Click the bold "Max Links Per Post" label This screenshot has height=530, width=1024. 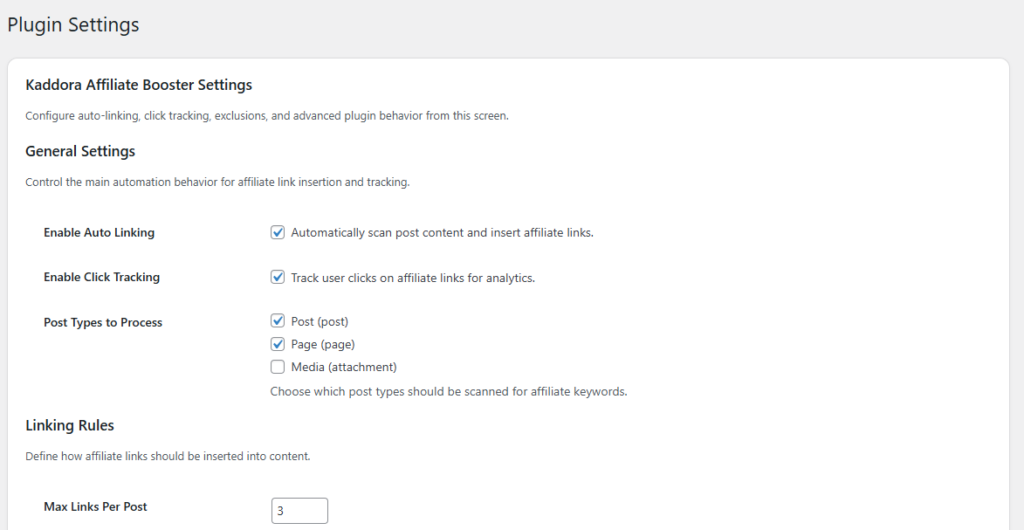[95, 507]
